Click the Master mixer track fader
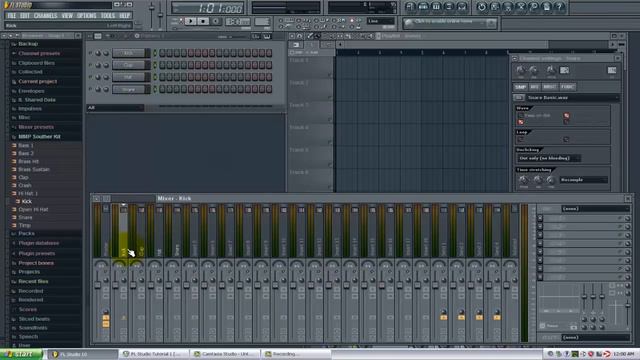640x360 pixels. point(98,286)
